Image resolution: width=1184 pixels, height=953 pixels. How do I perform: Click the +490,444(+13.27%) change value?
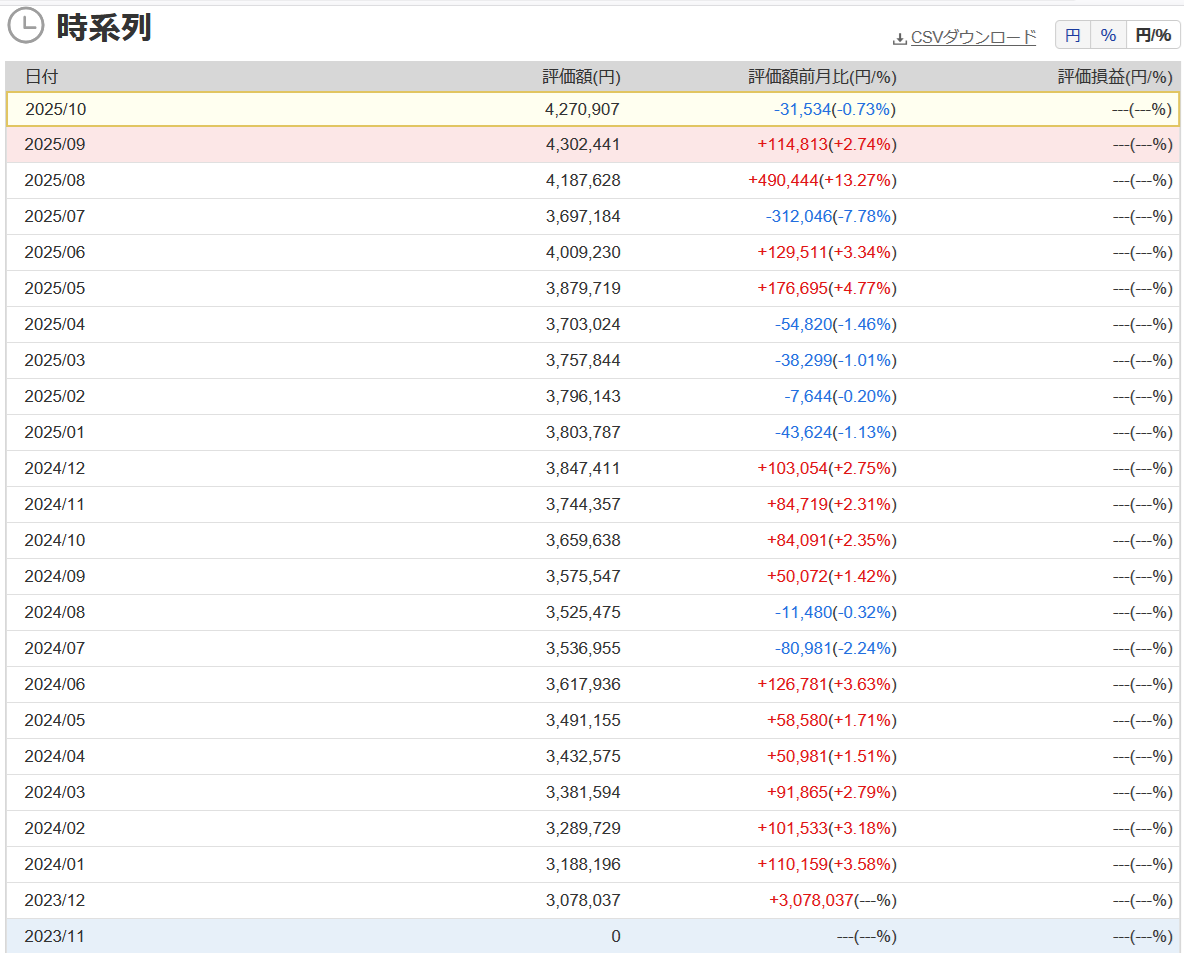pyautogui.click(x=822, y=181)
